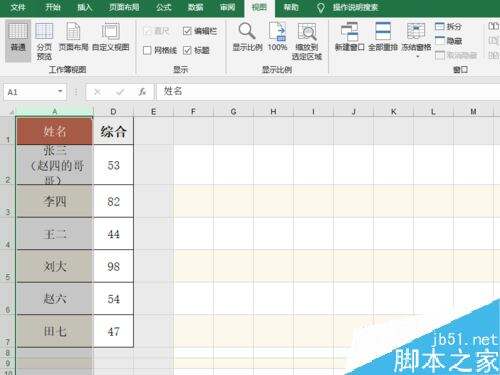The width and height of the screenshot is (500, 375).
Task: Open the Help (帮助) tab
Action: (x=291, y=7)
